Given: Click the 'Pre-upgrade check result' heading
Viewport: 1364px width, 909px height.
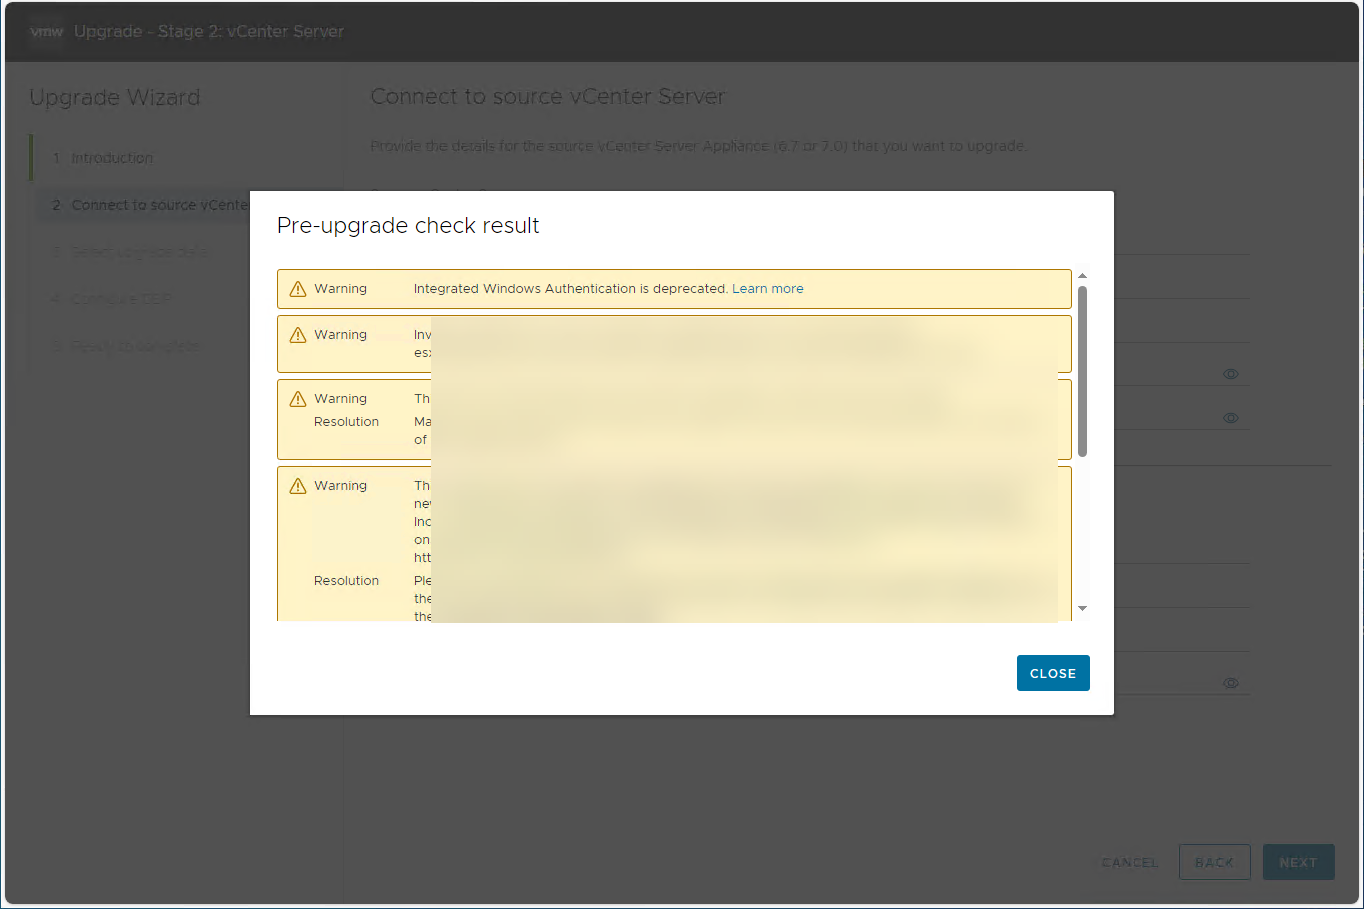Looking at the screenshot, I should 408,226.
